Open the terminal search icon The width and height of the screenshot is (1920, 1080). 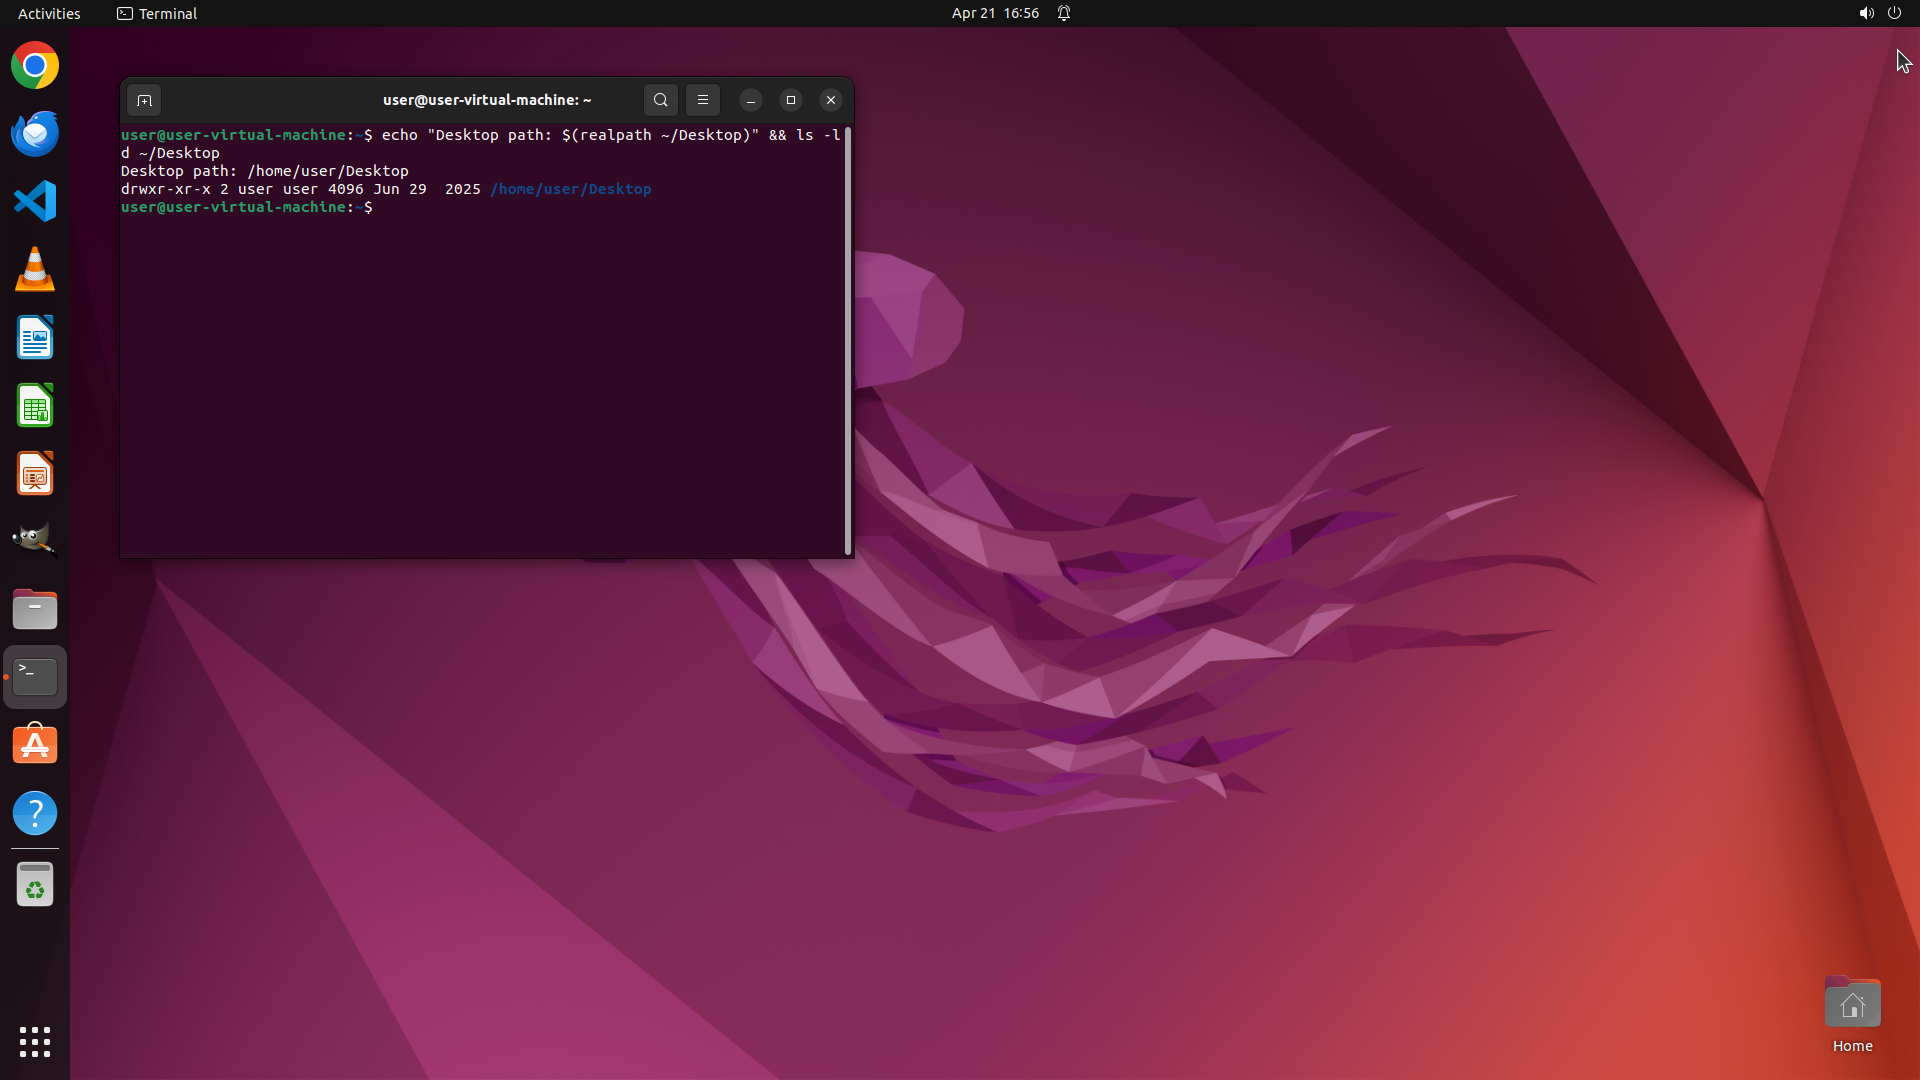point(660,100)
